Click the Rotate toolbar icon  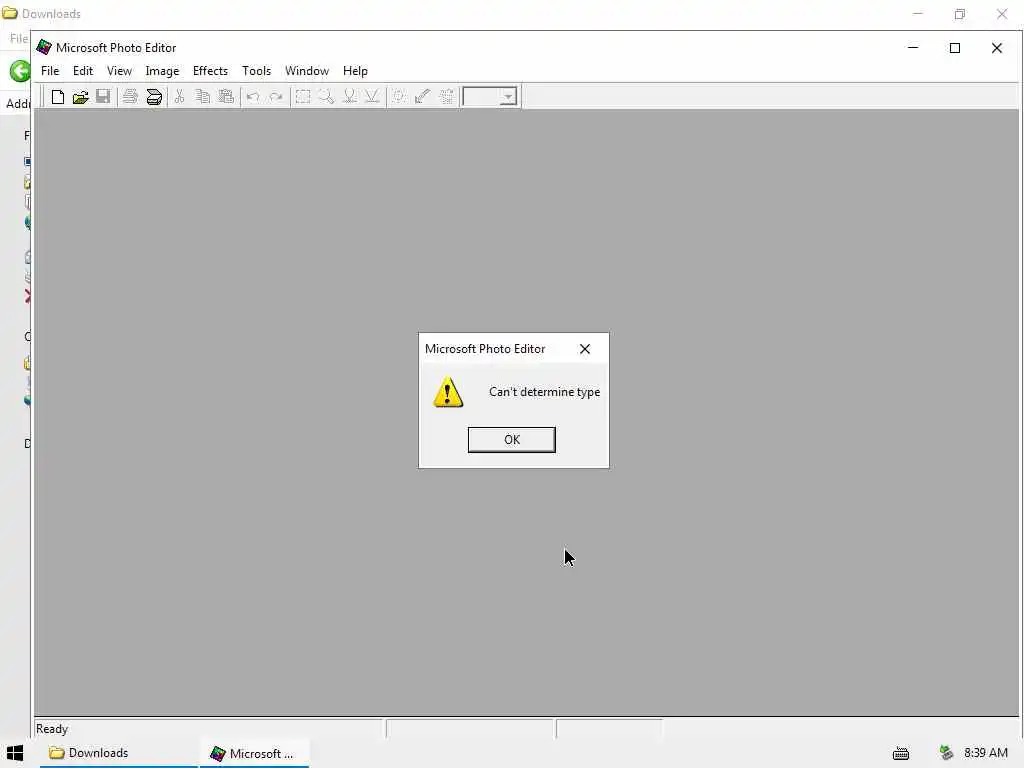[x=446, y=97]
